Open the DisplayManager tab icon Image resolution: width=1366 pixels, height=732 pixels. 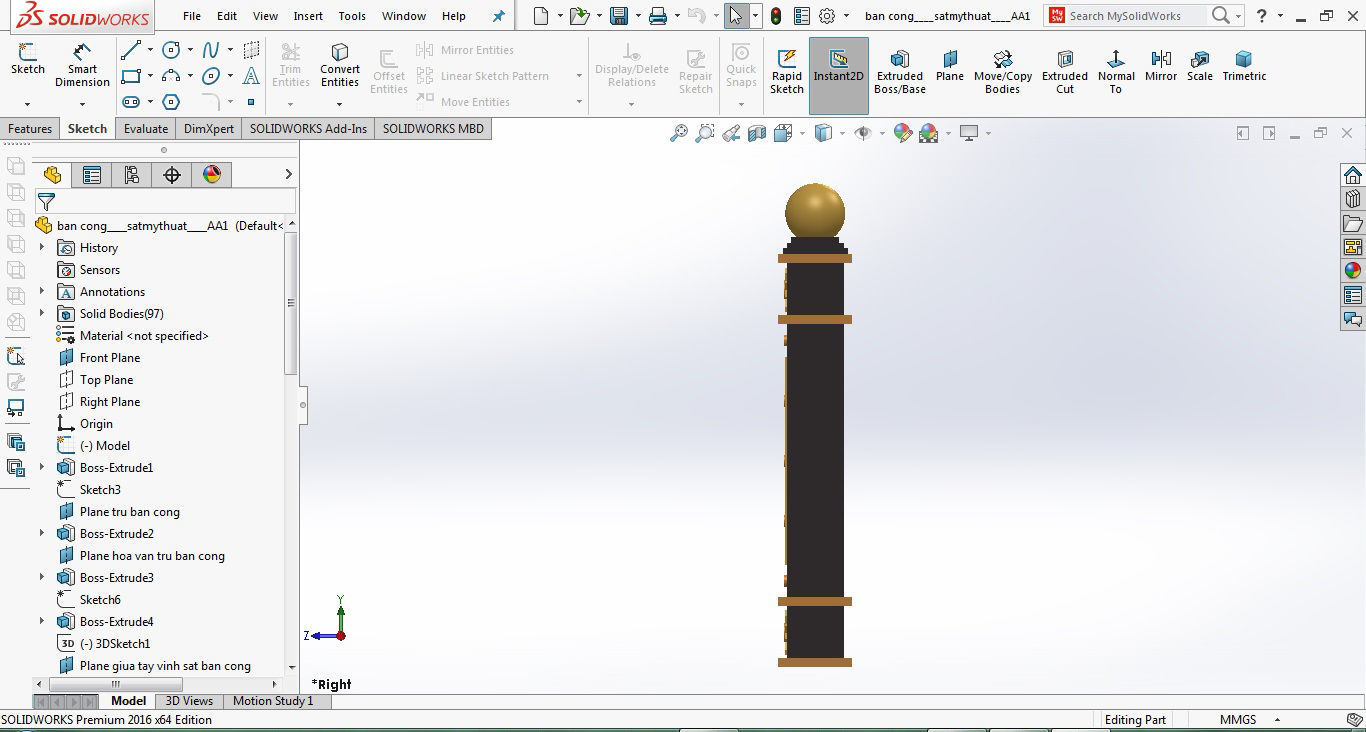212,175
